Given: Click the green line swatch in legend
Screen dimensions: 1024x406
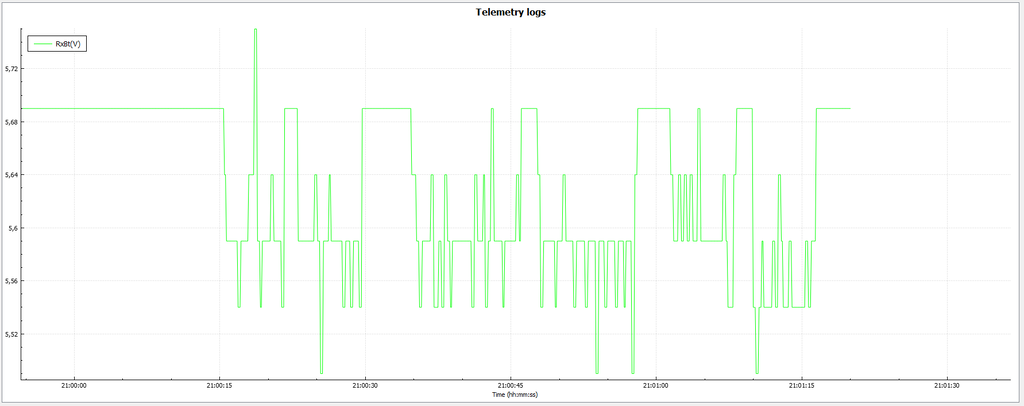Looking at the screenshot, I should click(42, 43).
